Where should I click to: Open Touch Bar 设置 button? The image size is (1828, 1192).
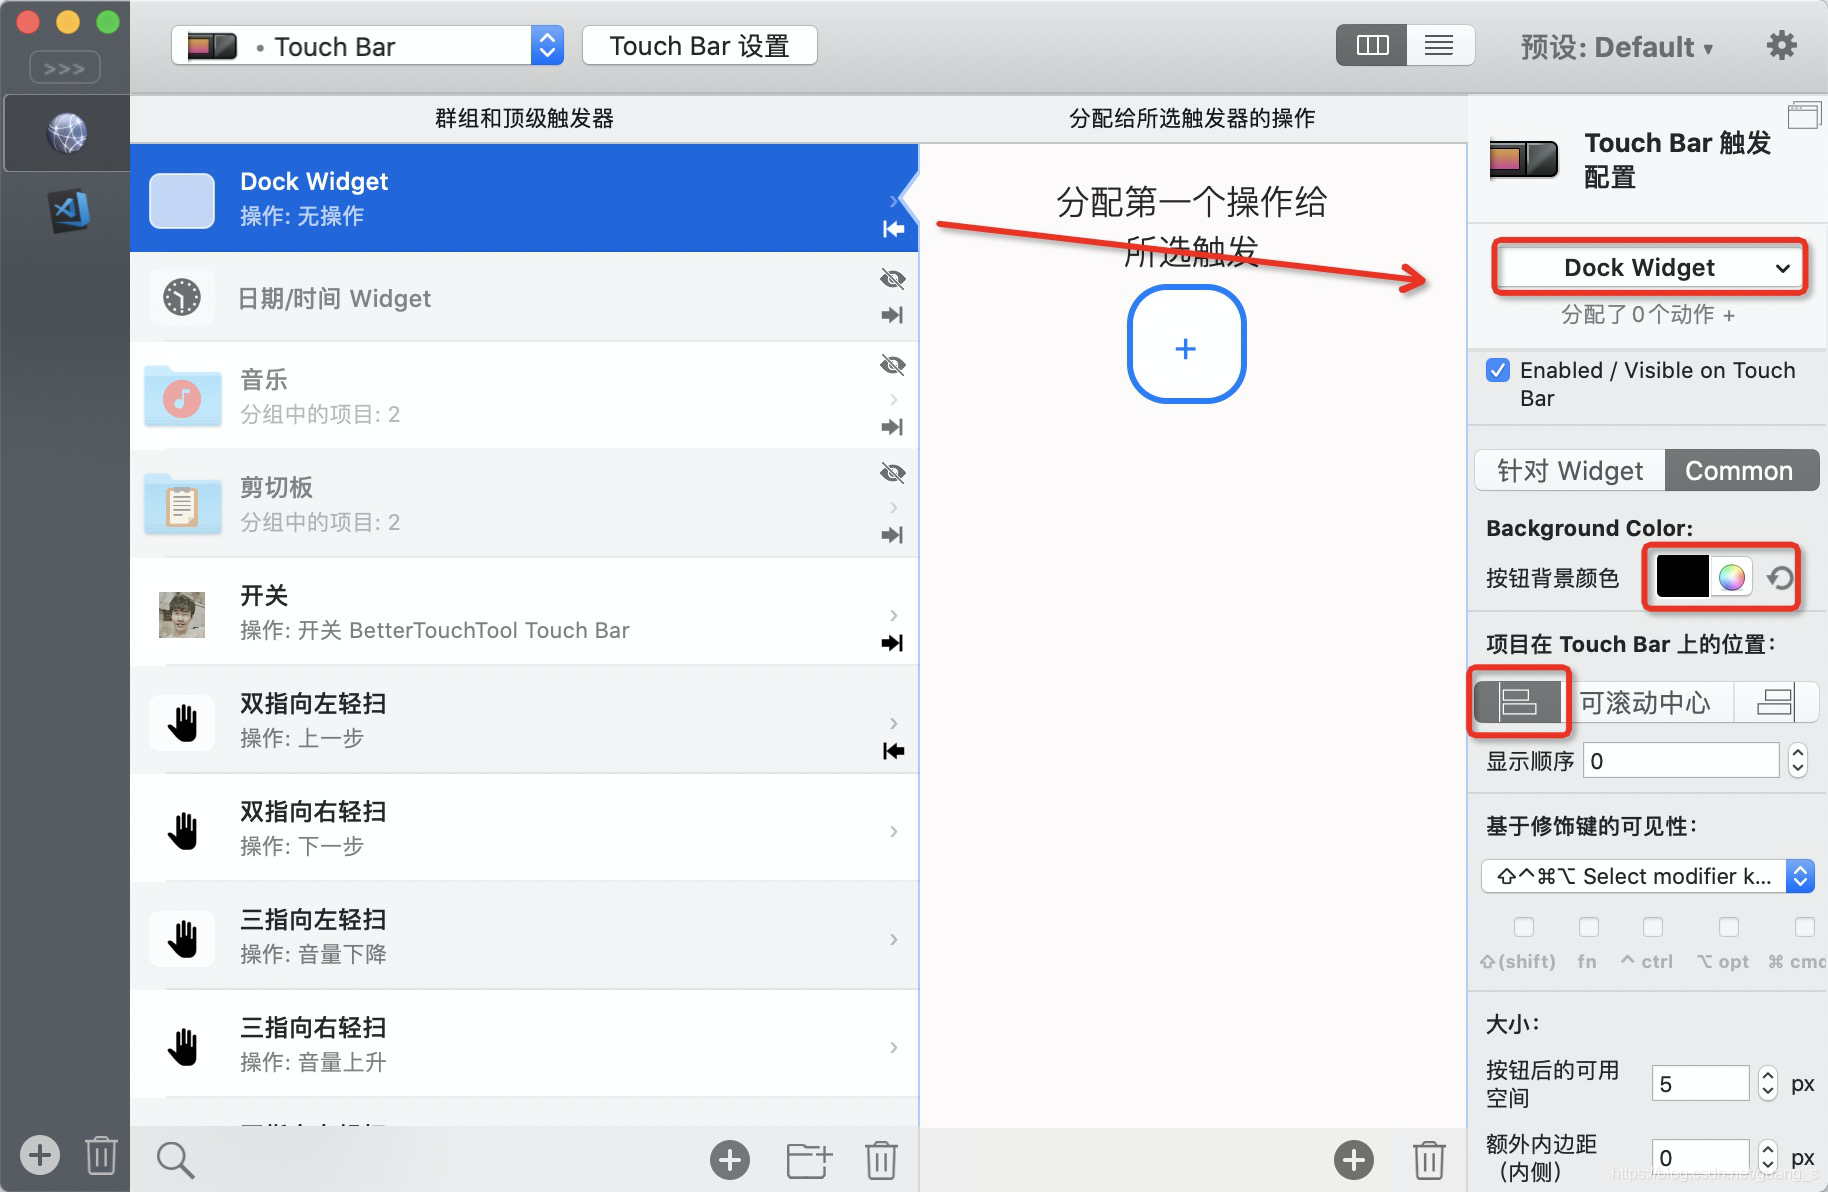coord(700,46)
